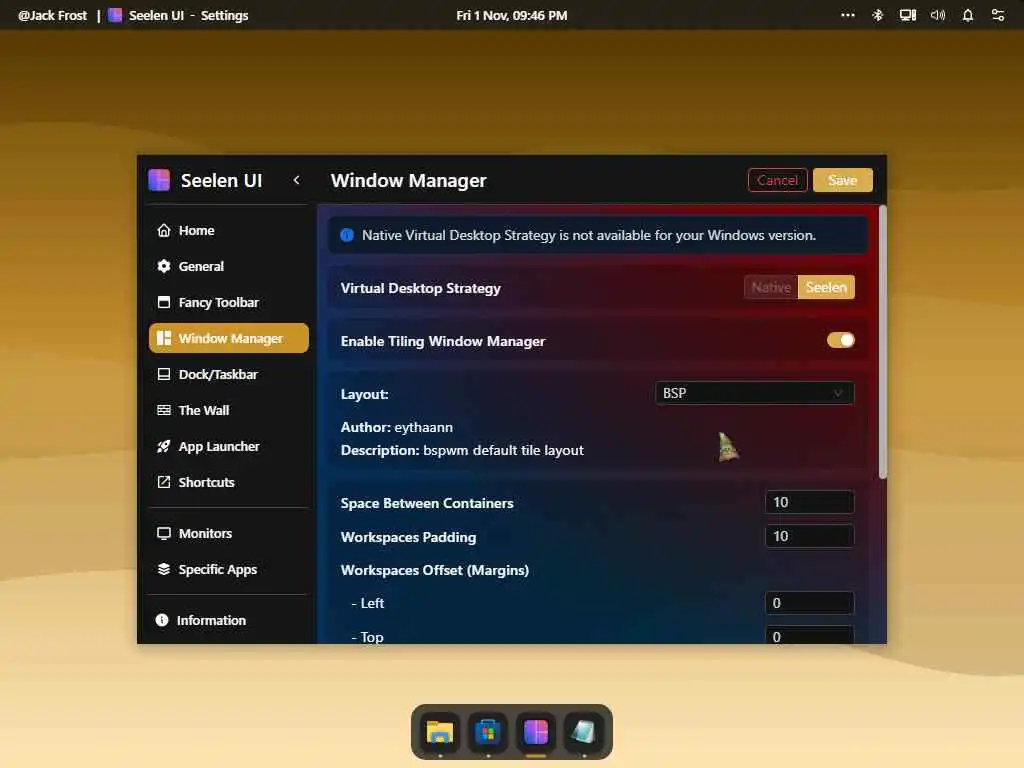Launch File Explorer from the dock
The image size is (1024, 768).
(440, 732)
